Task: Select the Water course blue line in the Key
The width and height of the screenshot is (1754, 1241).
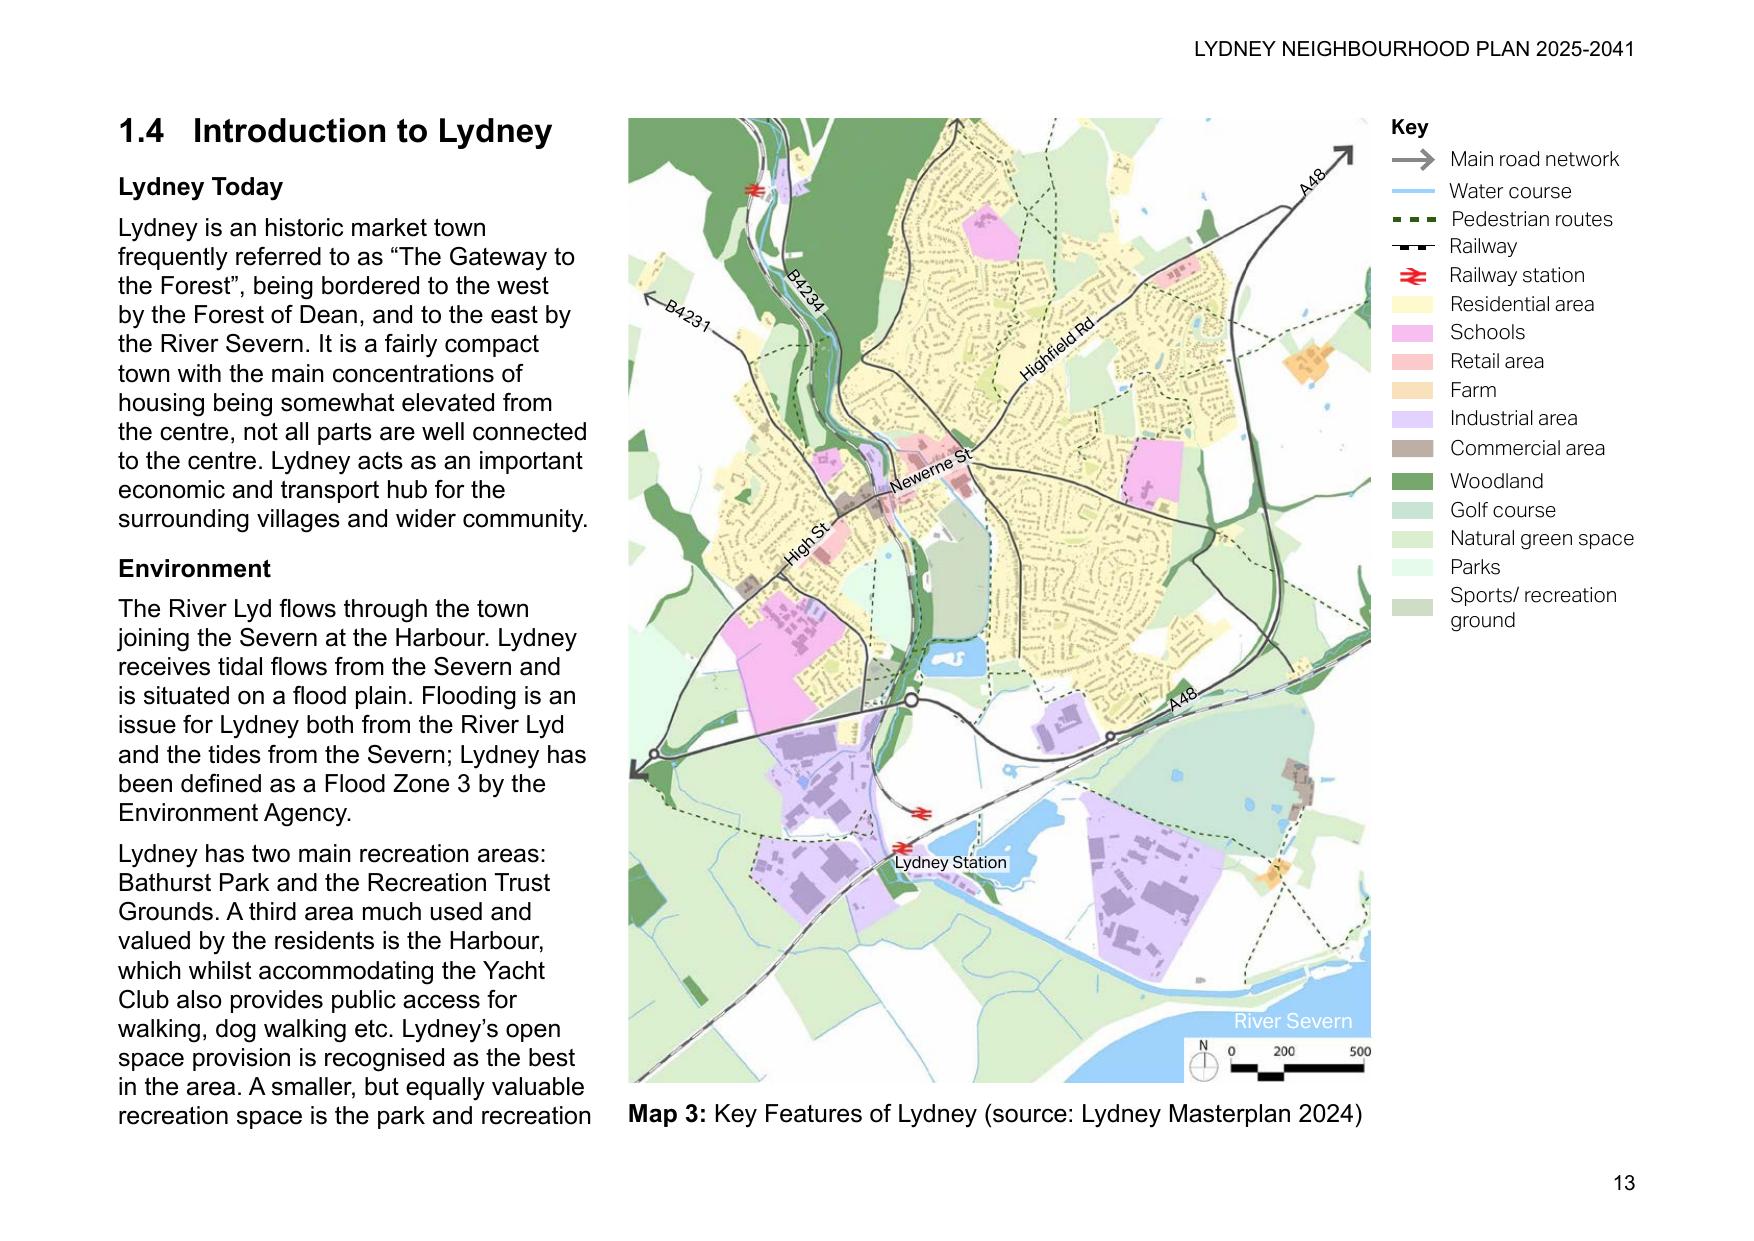Action: tap(1412, 191)
